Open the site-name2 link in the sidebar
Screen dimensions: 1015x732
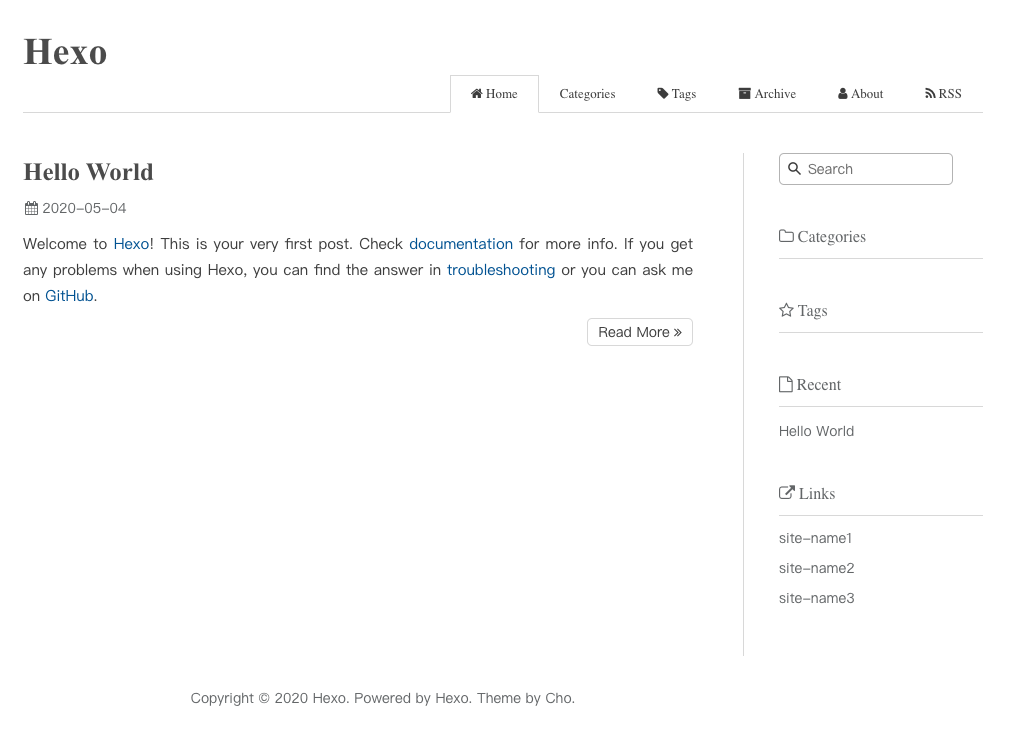tap(816, 569)
